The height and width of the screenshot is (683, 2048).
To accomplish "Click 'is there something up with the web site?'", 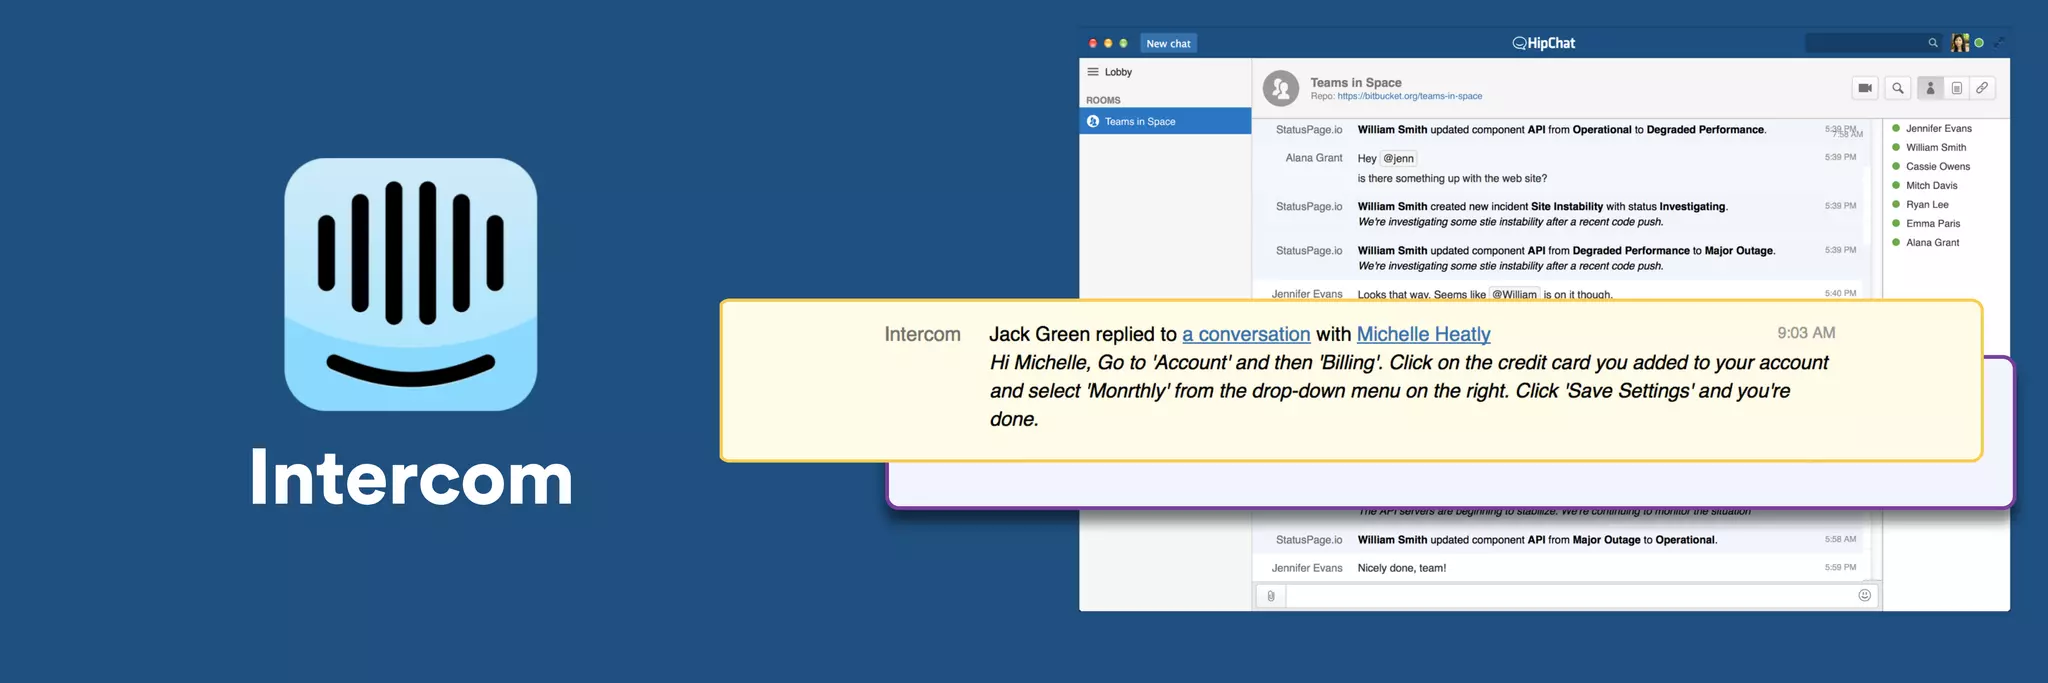I will point(1452,178).
